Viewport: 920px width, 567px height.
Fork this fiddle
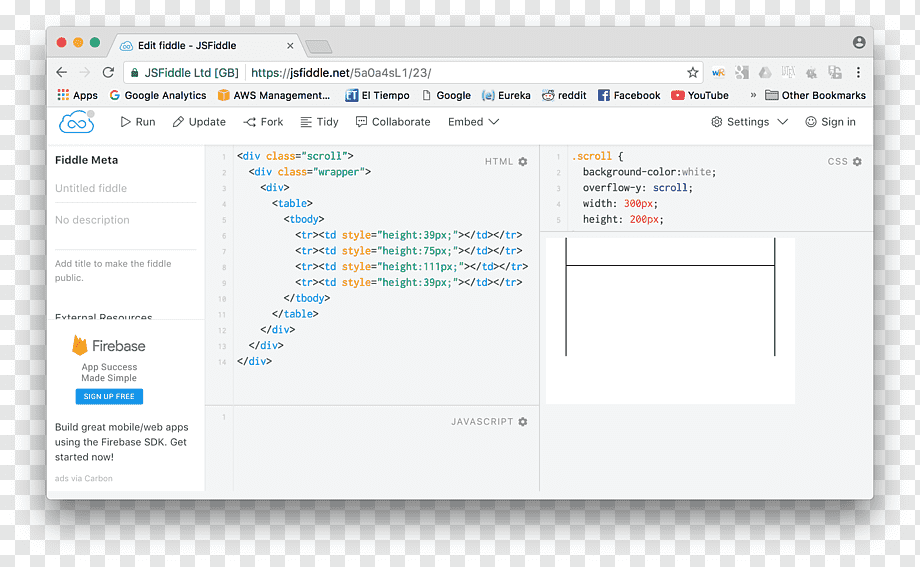263,122
